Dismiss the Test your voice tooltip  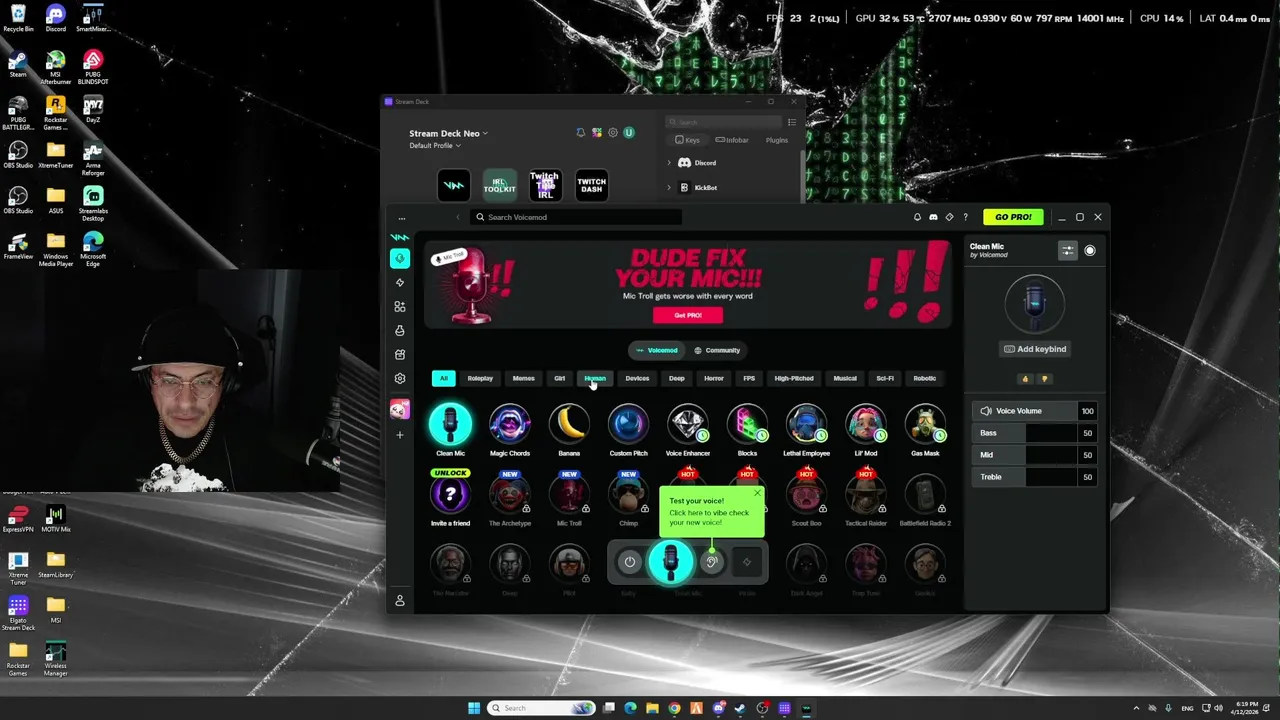tap(757, 493)
